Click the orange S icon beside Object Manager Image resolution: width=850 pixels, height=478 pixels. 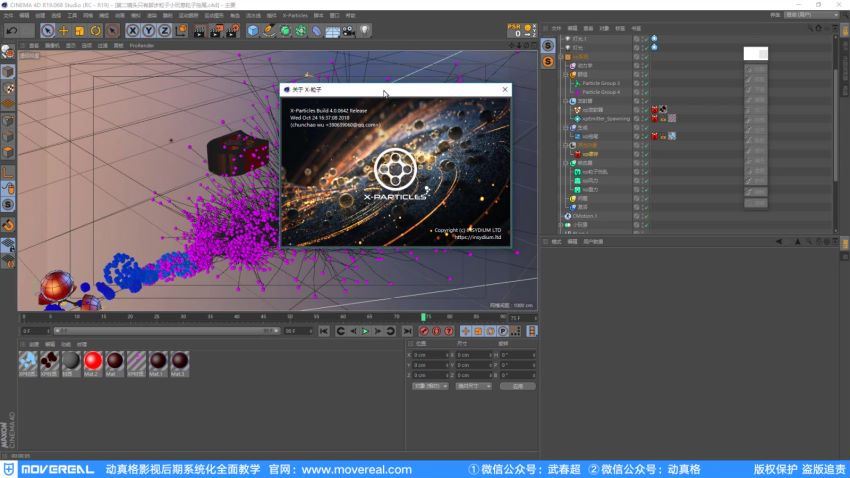coord(548,61)
